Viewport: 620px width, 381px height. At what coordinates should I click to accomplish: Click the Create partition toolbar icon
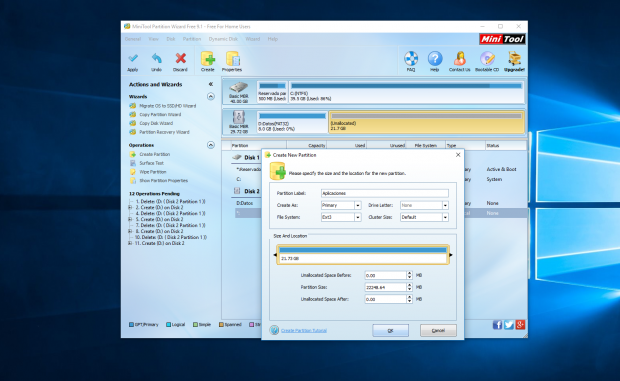pos(208,59)
